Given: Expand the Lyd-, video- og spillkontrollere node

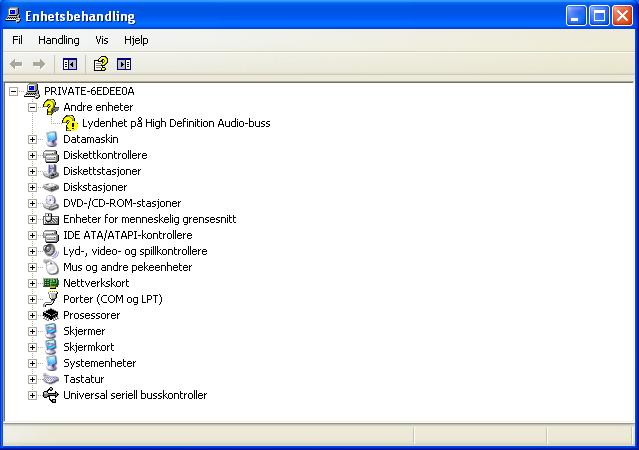Looking at the screenshot, I should pos(32,251).
